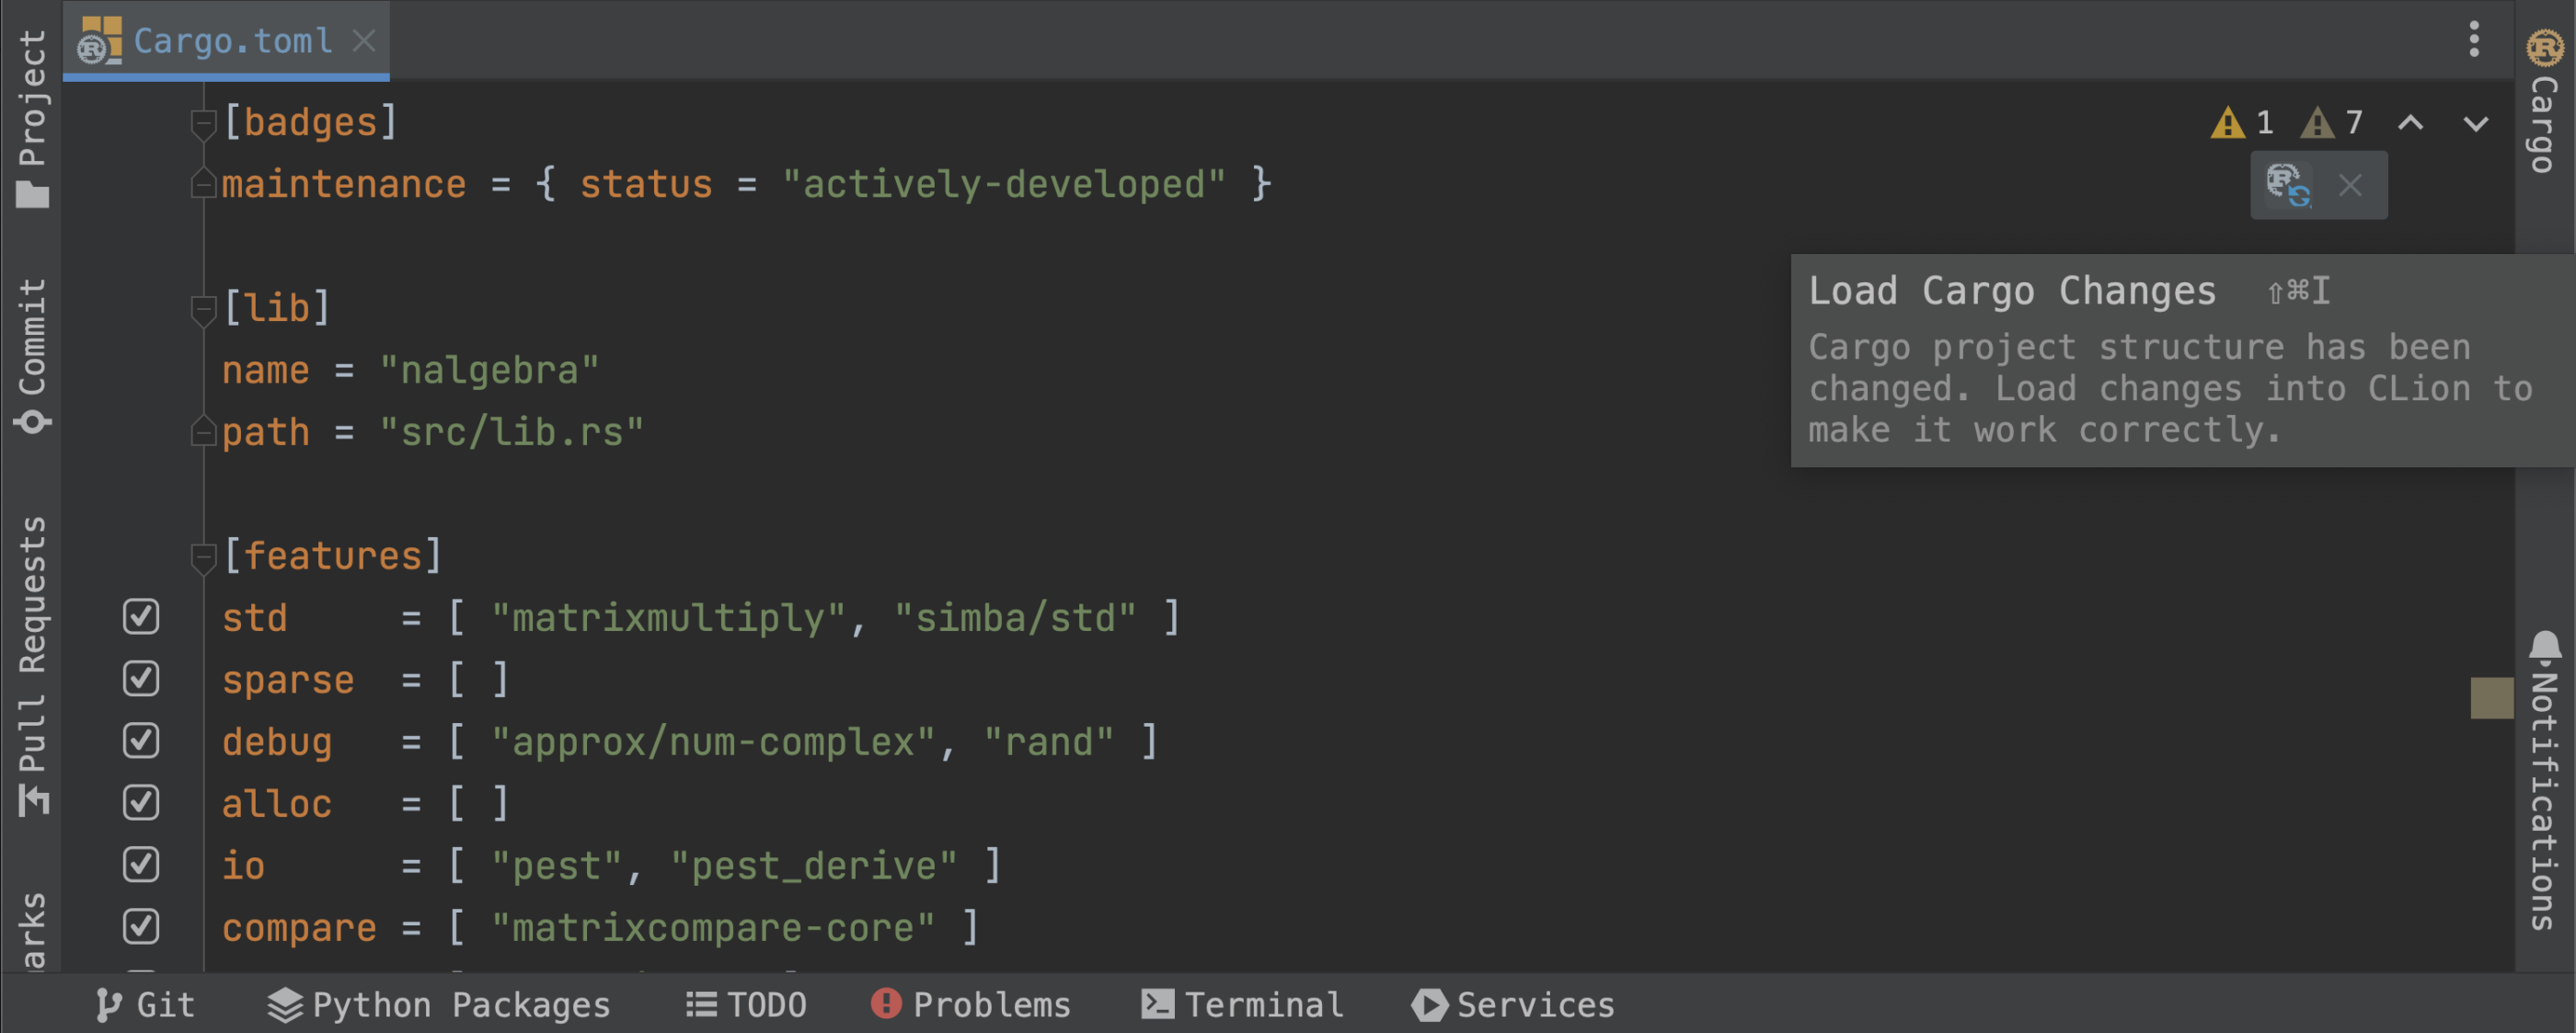Screen dimensions: 2576x1033
Task: Open the Pull Requests tool window
Action: (x=32, y=666)
